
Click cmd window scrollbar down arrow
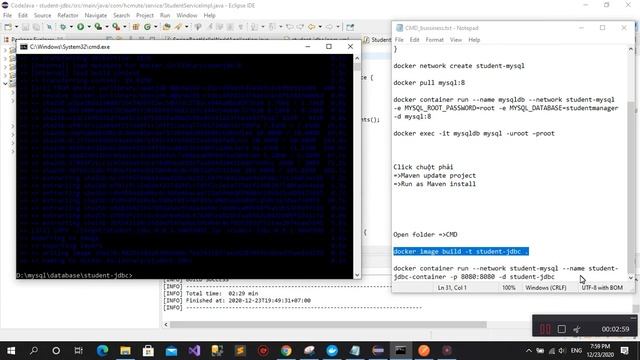(357, 275)
